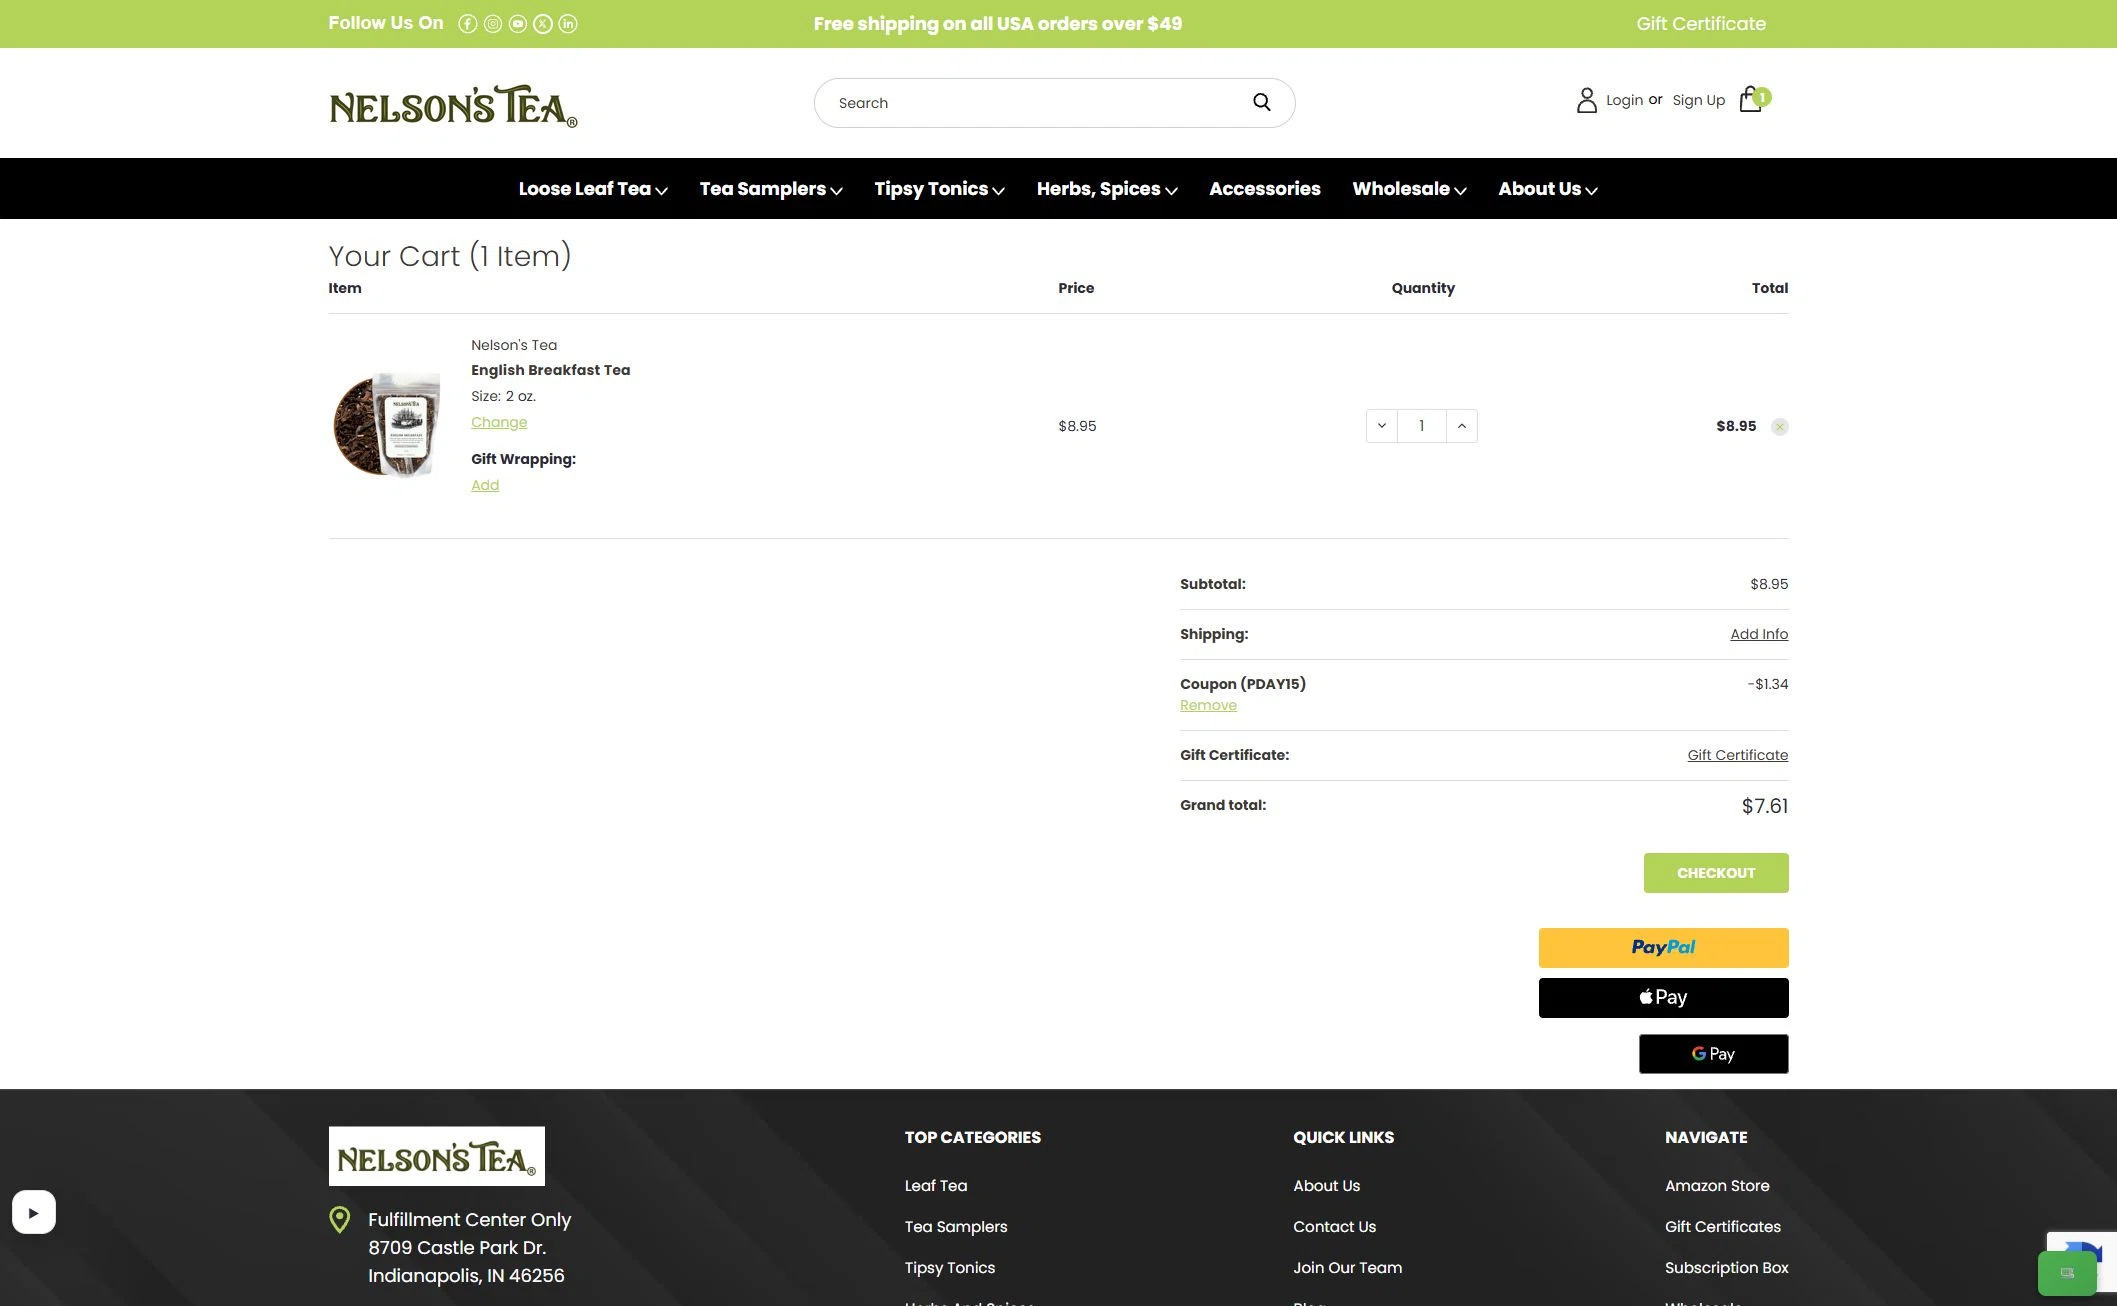Open the Instagram icon in top banner
Screen dimensions: 2117x1306
(493, 24)
